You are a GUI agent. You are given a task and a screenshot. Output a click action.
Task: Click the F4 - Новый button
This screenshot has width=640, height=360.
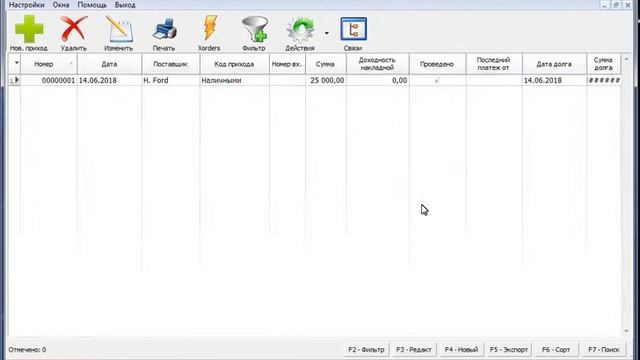[x=461, y=349]
